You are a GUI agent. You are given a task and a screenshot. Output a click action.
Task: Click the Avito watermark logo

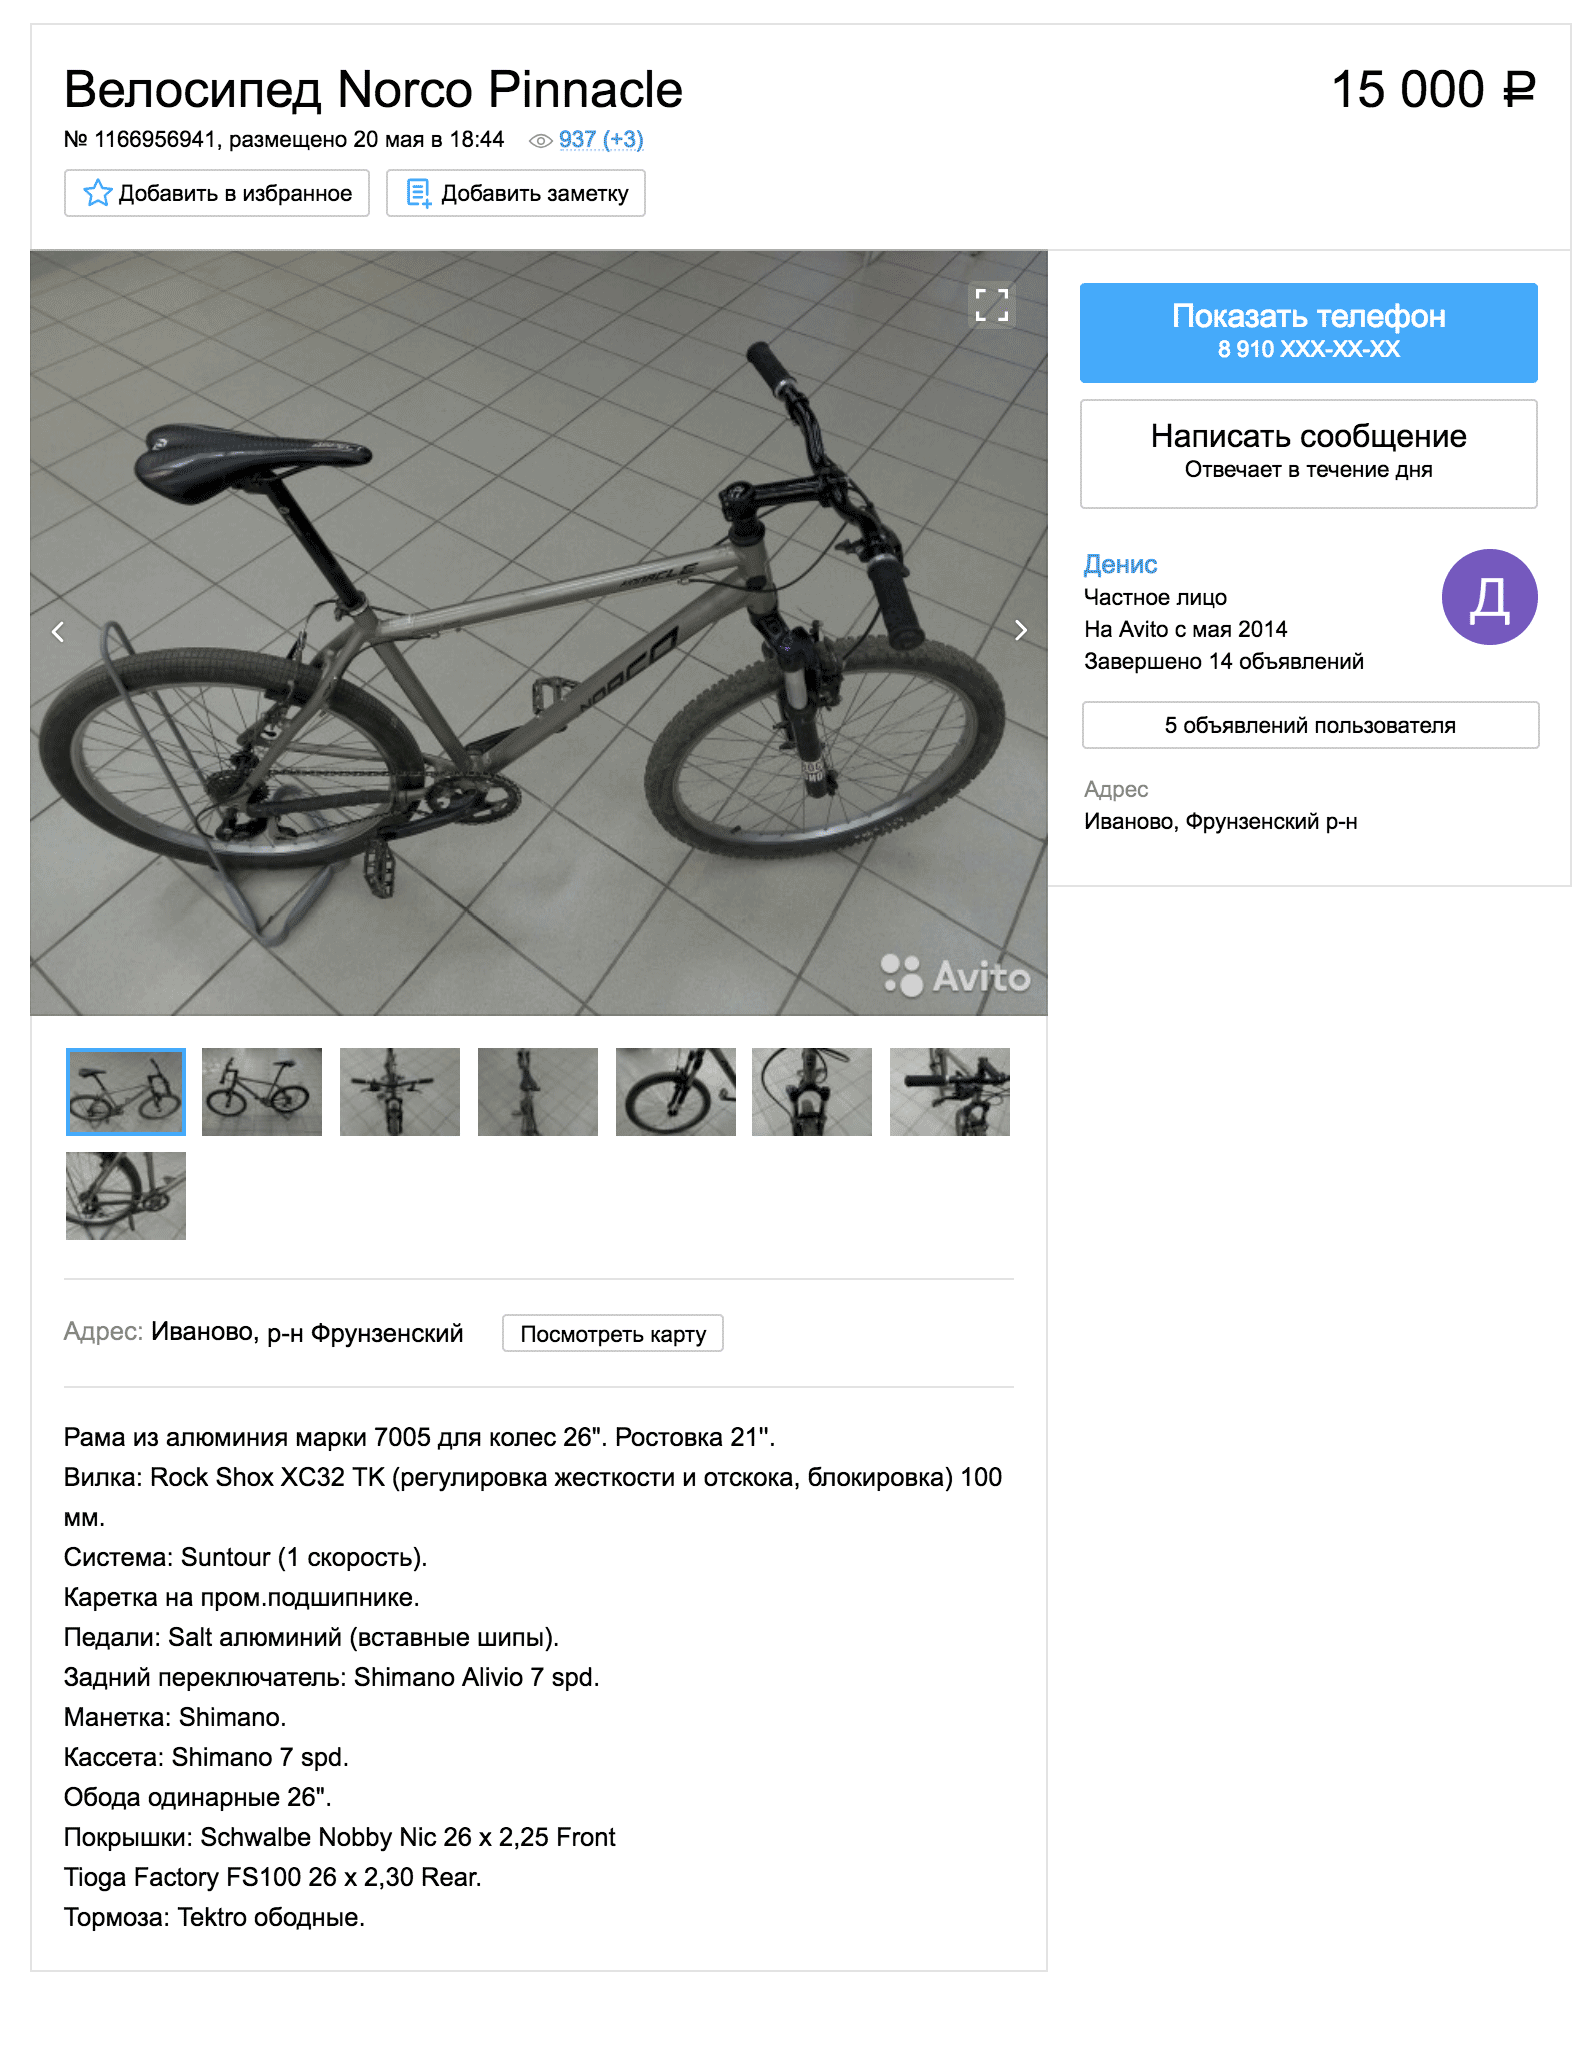point(955,975)
